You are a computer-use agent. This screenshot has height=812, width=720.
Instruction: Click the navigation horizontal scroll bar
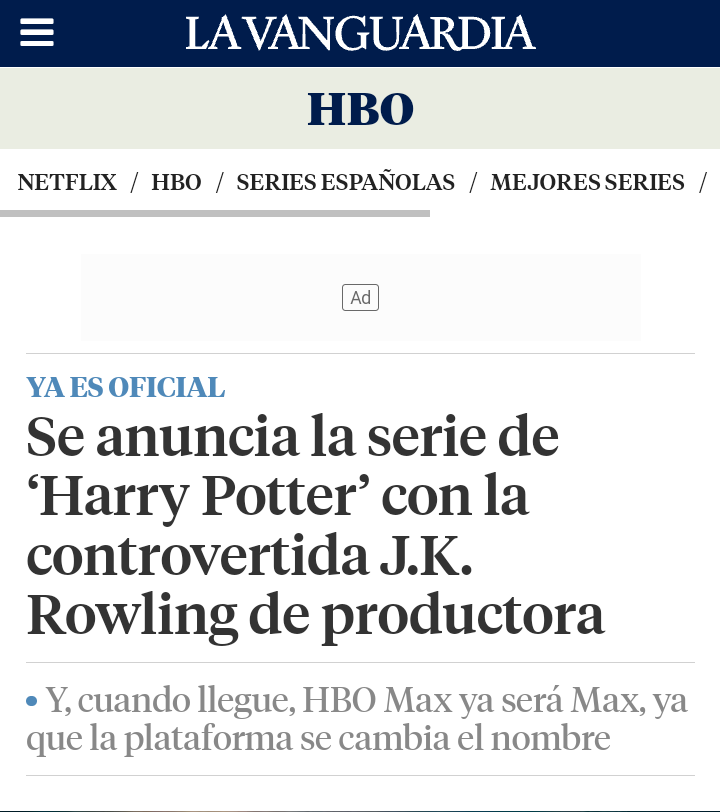(215, 213)
